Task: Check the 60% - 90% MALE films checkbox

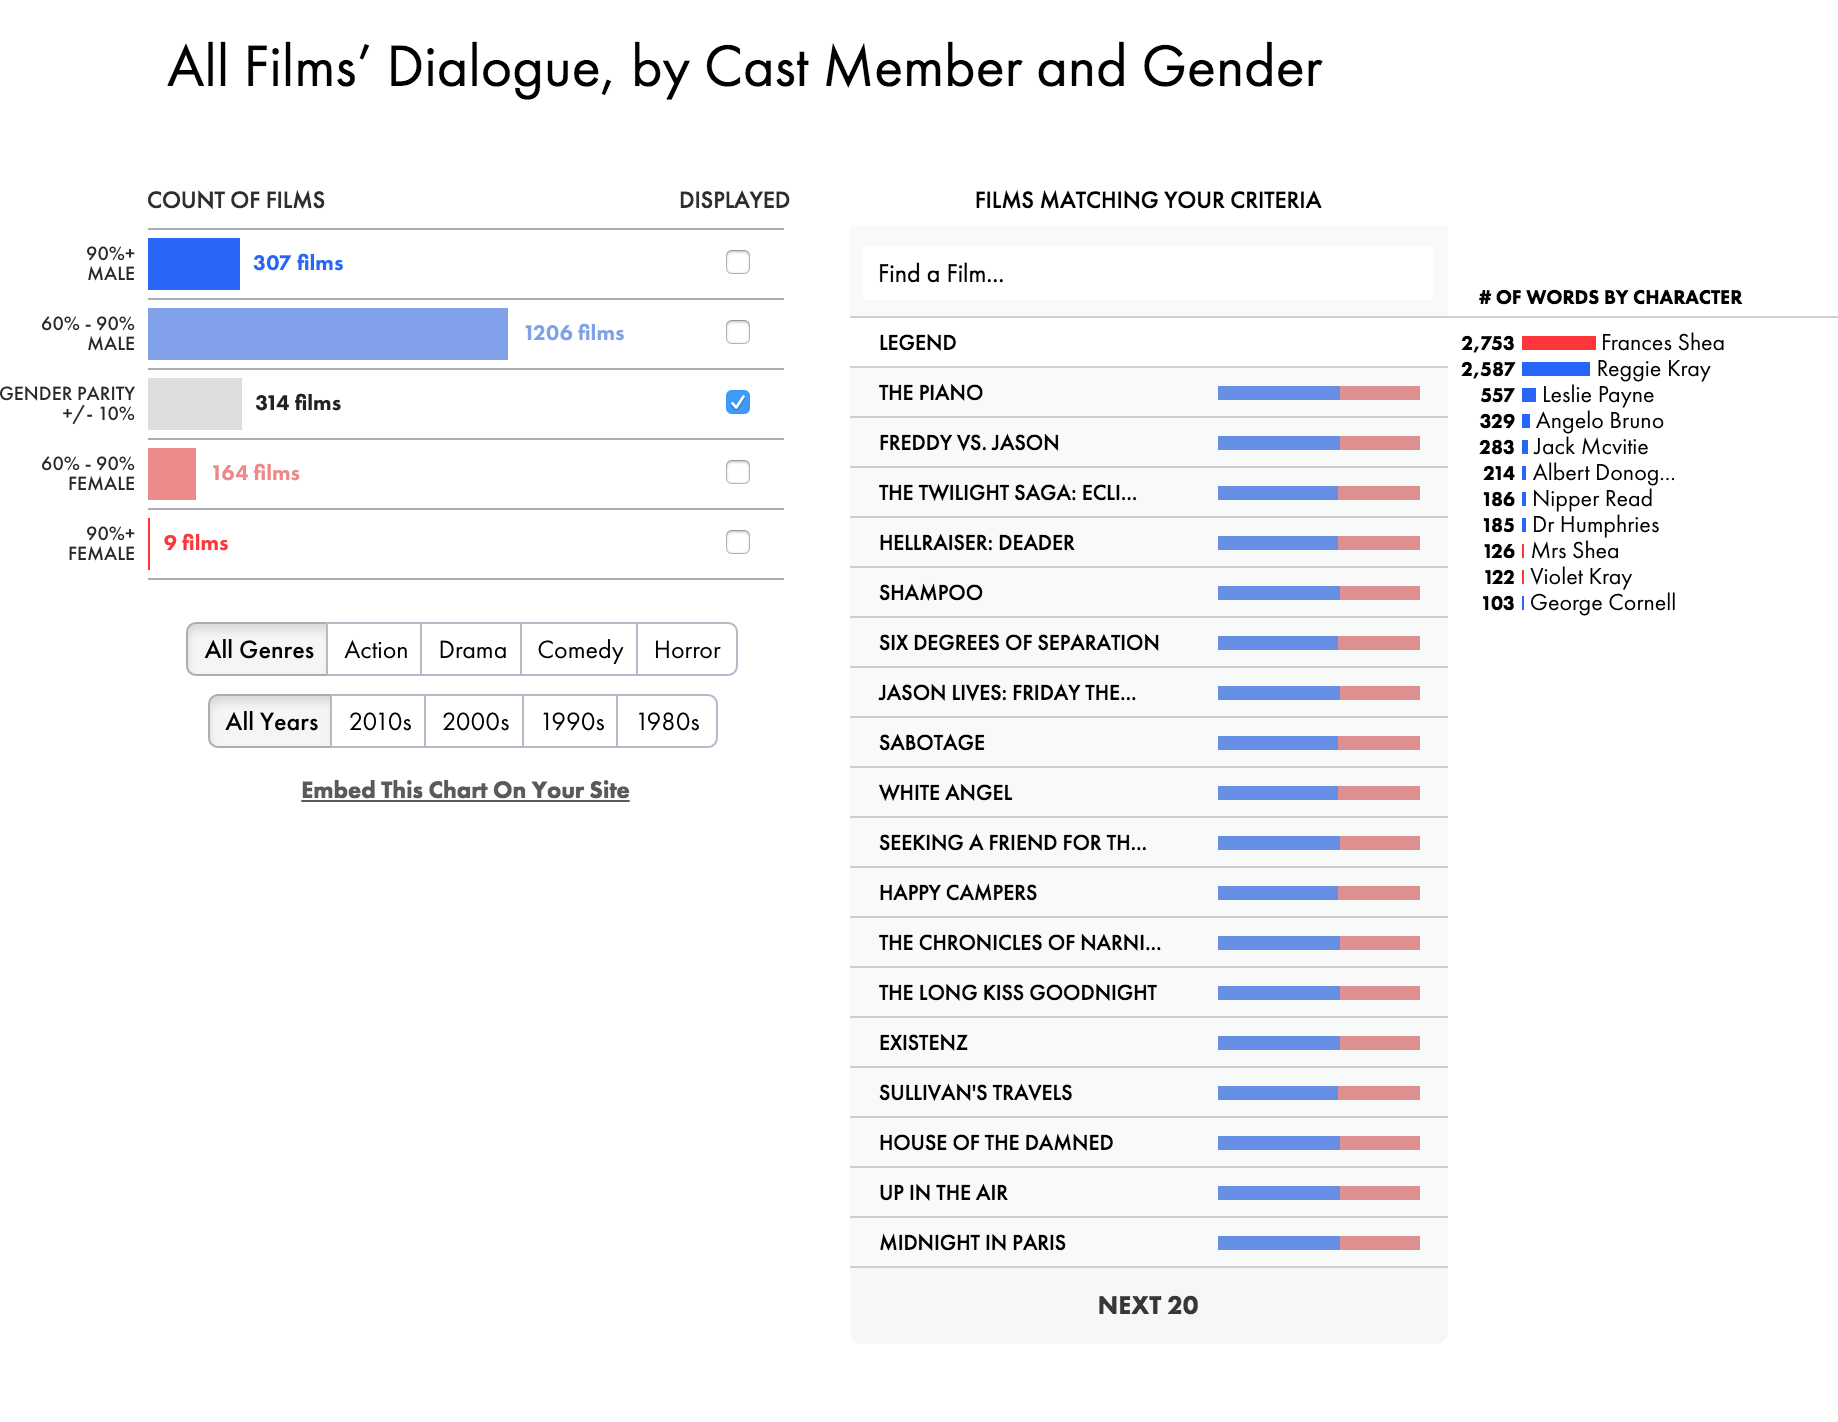Action: [x=738, y=332]
